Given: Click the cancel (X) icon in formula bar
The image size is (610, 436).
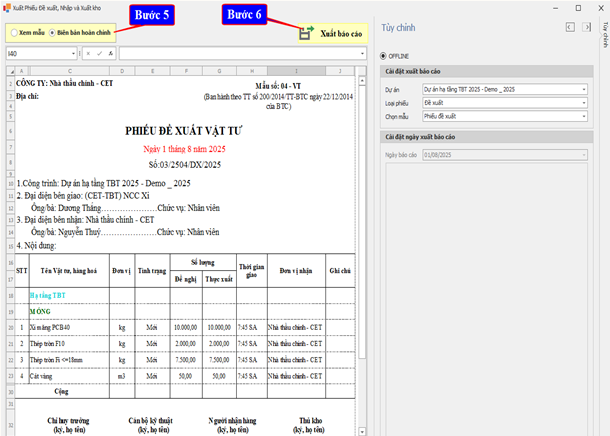Looking at the screenshot, I should click(x=89, y=53).
